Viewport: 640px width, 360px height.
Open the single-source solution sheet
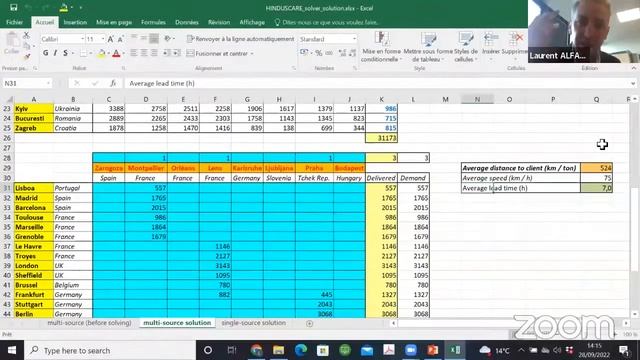tap(253, 322)
